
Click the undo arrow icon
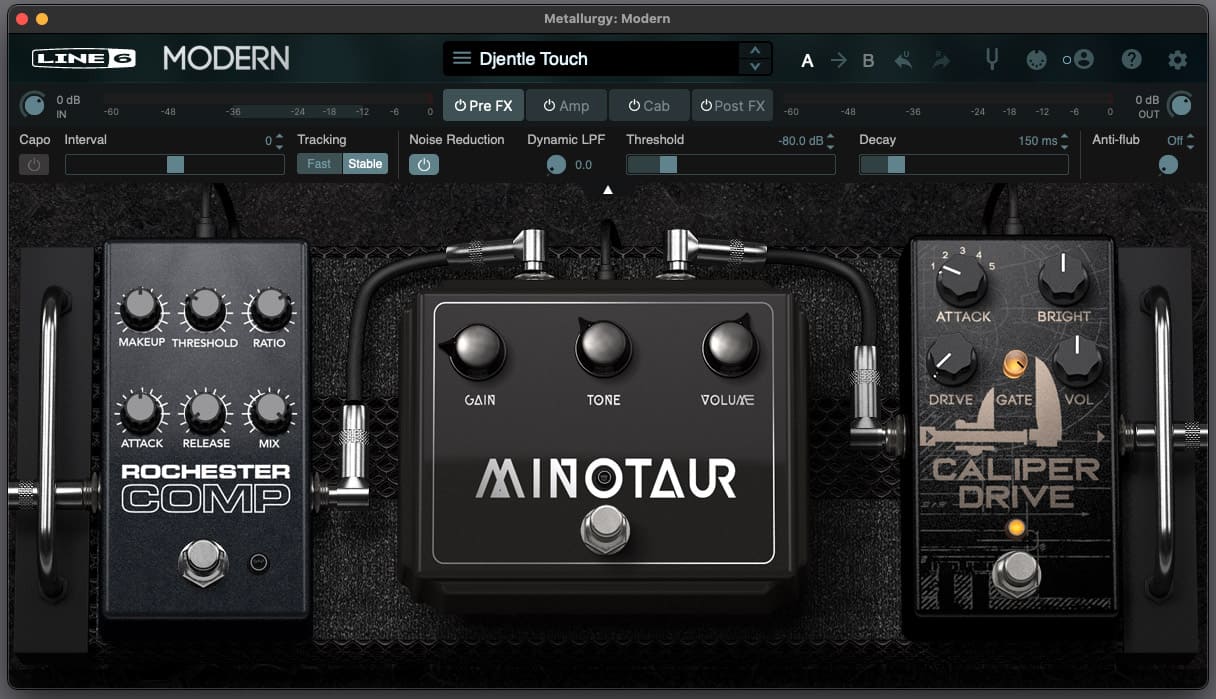click(903, 60)
